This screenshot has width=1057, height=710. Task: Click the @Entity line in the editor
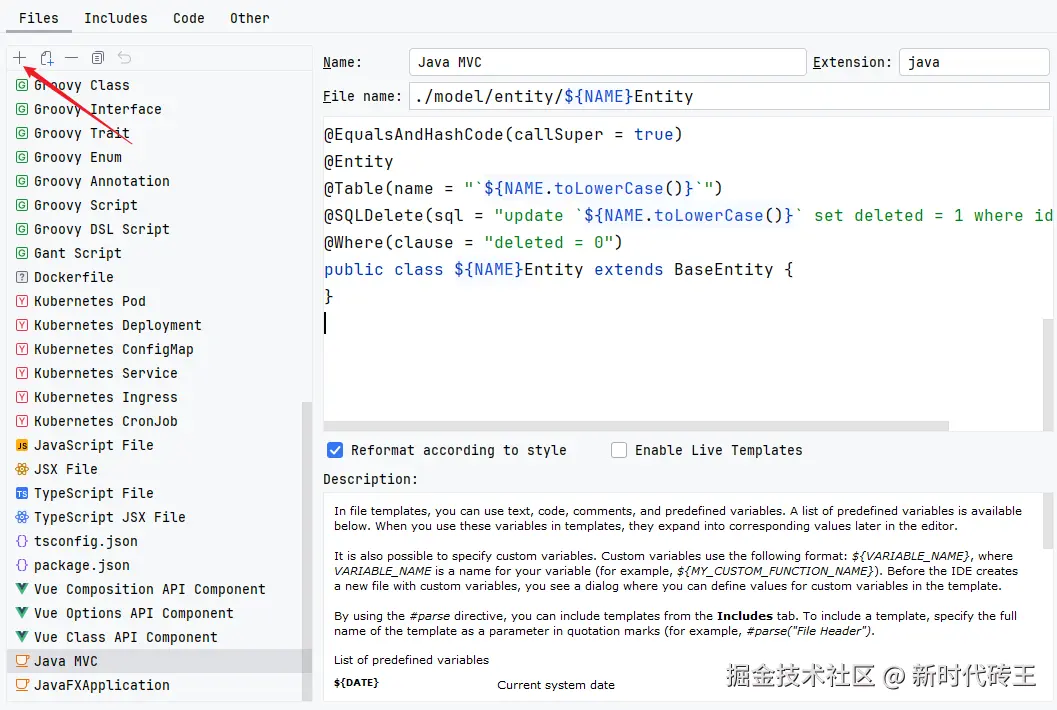pyautogui.click(x=359, y=162)
